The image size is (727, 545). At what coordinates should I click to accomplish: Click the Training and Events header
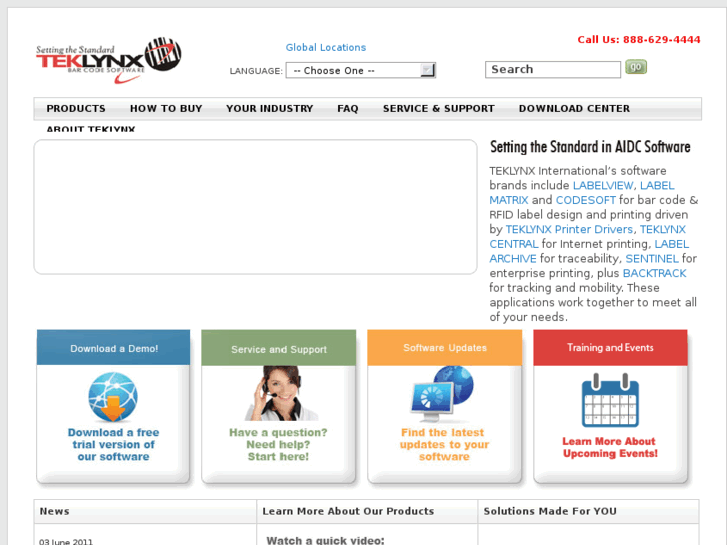click(610, 348)
